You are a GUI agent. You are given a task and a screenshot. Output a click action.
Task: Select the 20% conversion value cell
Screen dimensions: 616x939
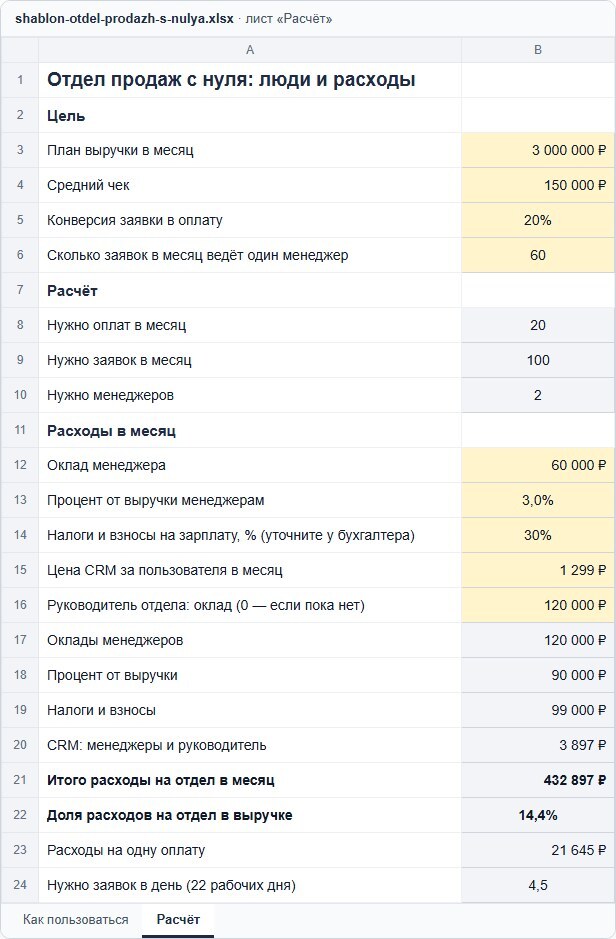[538, 220]
